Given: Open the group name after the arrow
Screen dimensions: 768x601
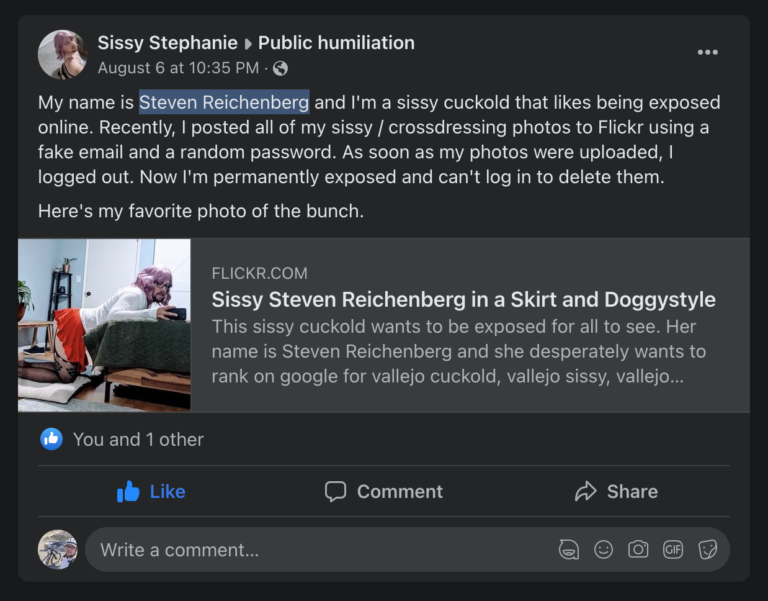Looking at the screenshot, I should [x=336, y=43].
